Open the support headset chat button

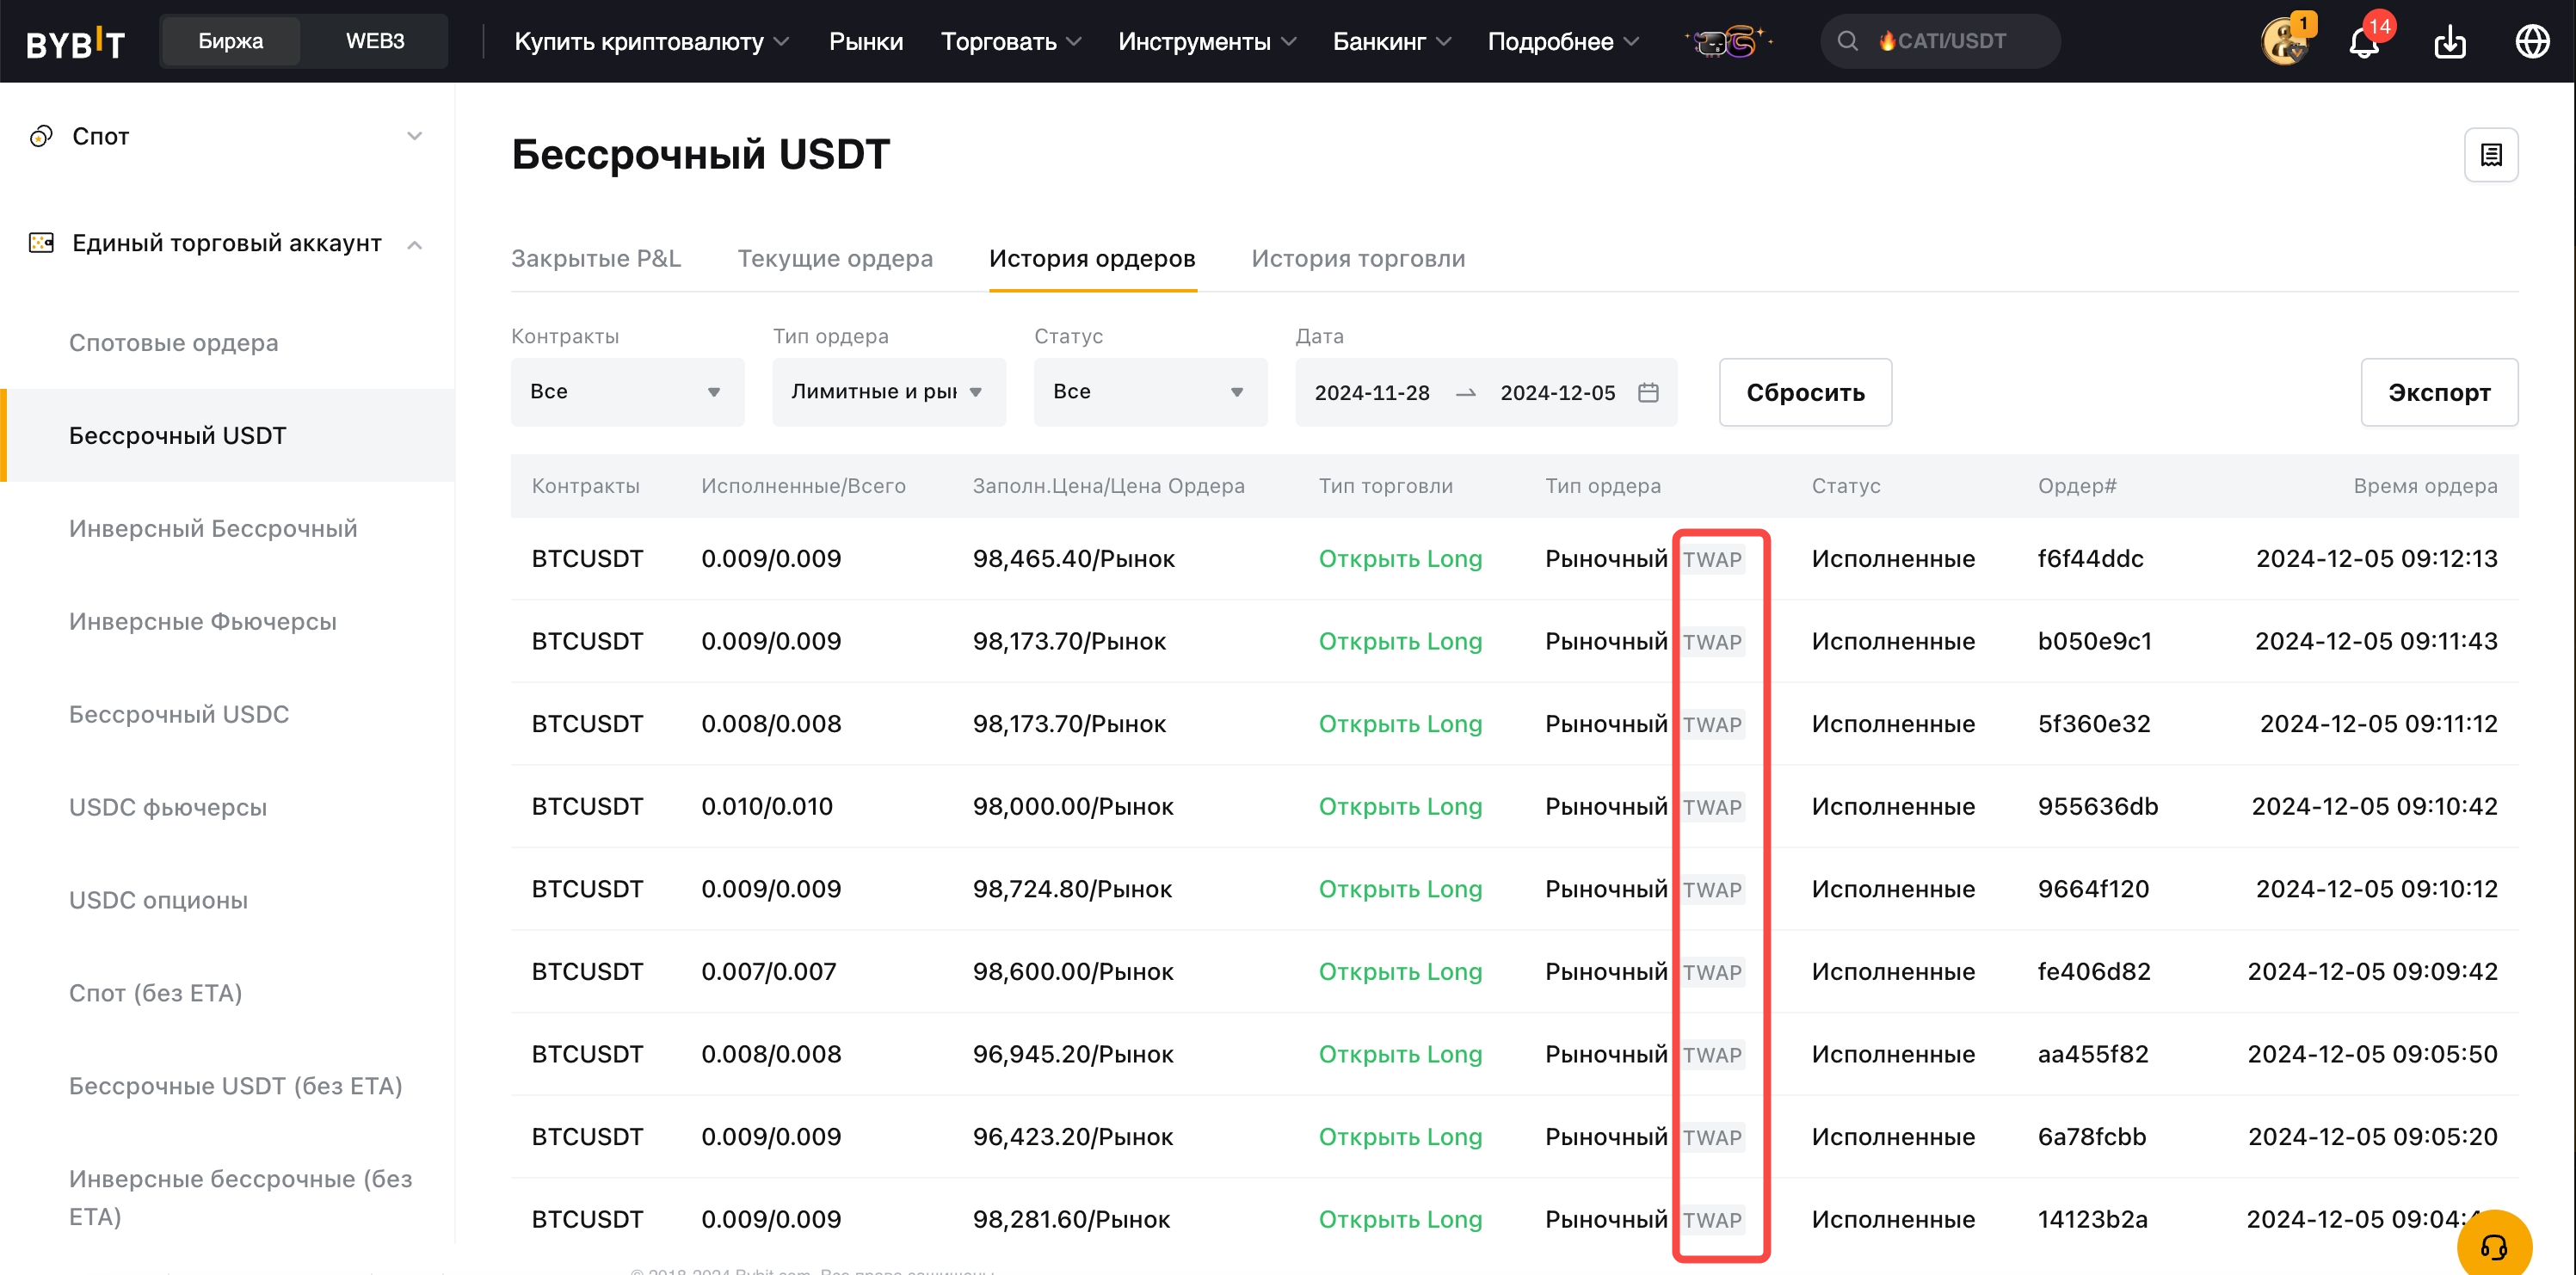click(2493, 1245)
